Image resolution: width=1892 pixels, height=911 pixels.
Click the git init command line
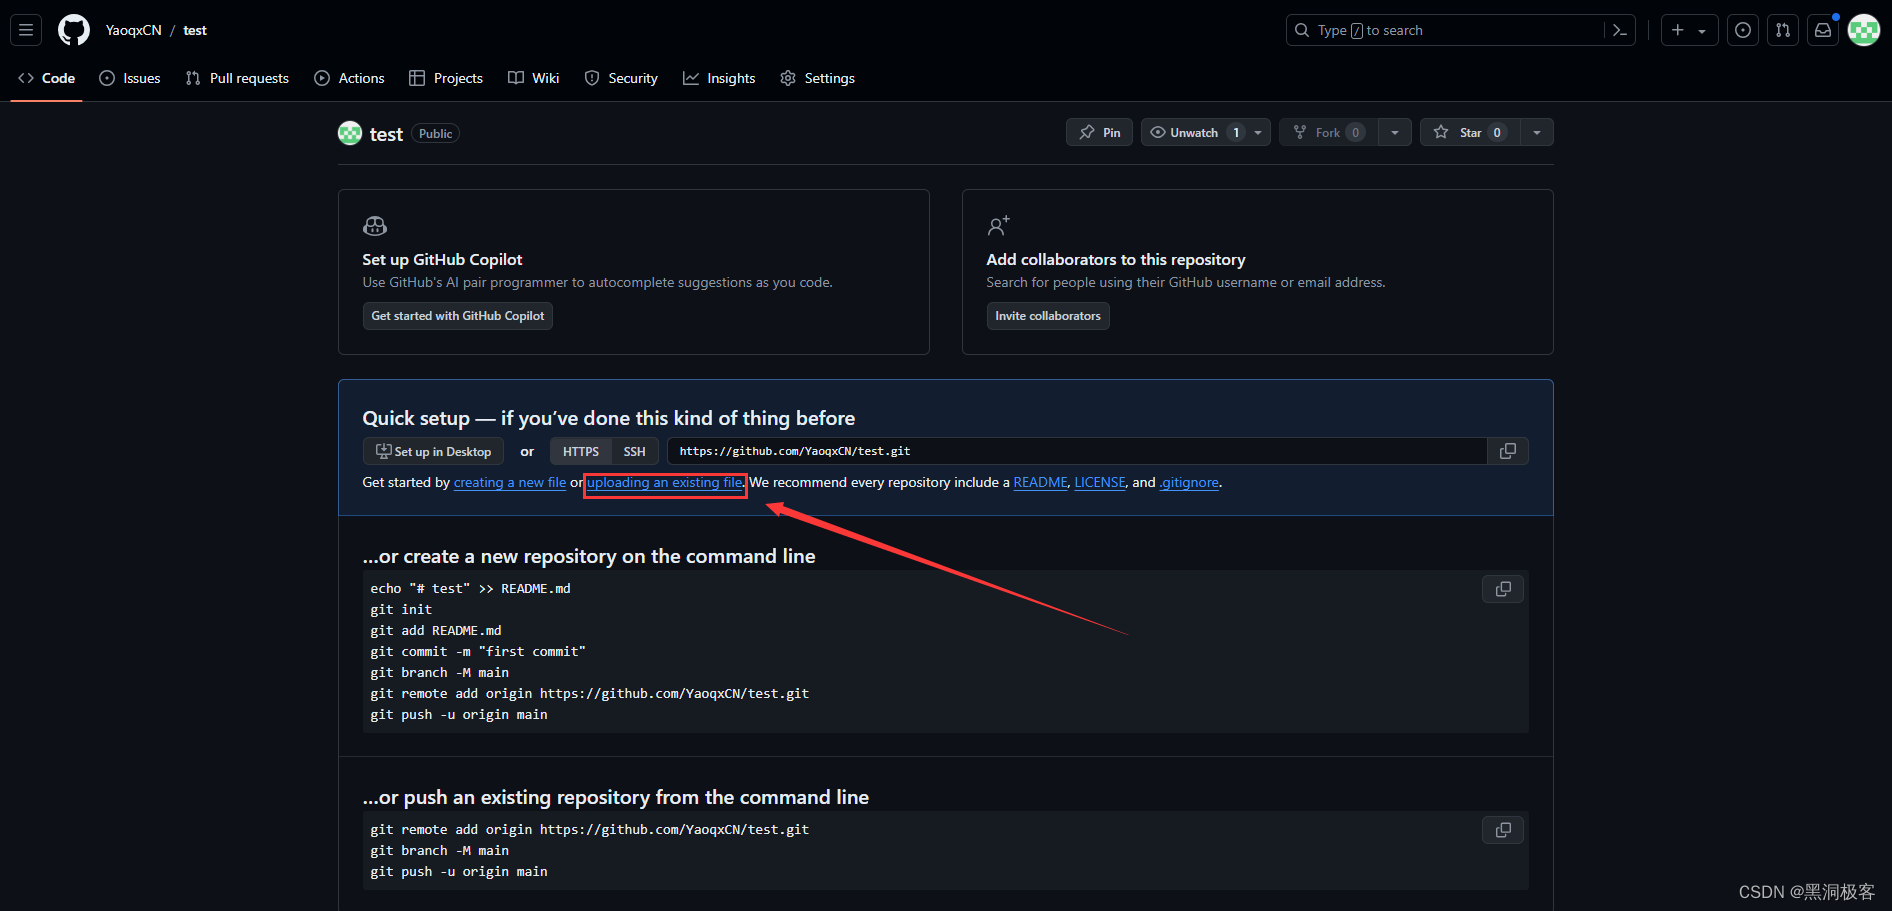pyautogui.click(x=401, y=609)
